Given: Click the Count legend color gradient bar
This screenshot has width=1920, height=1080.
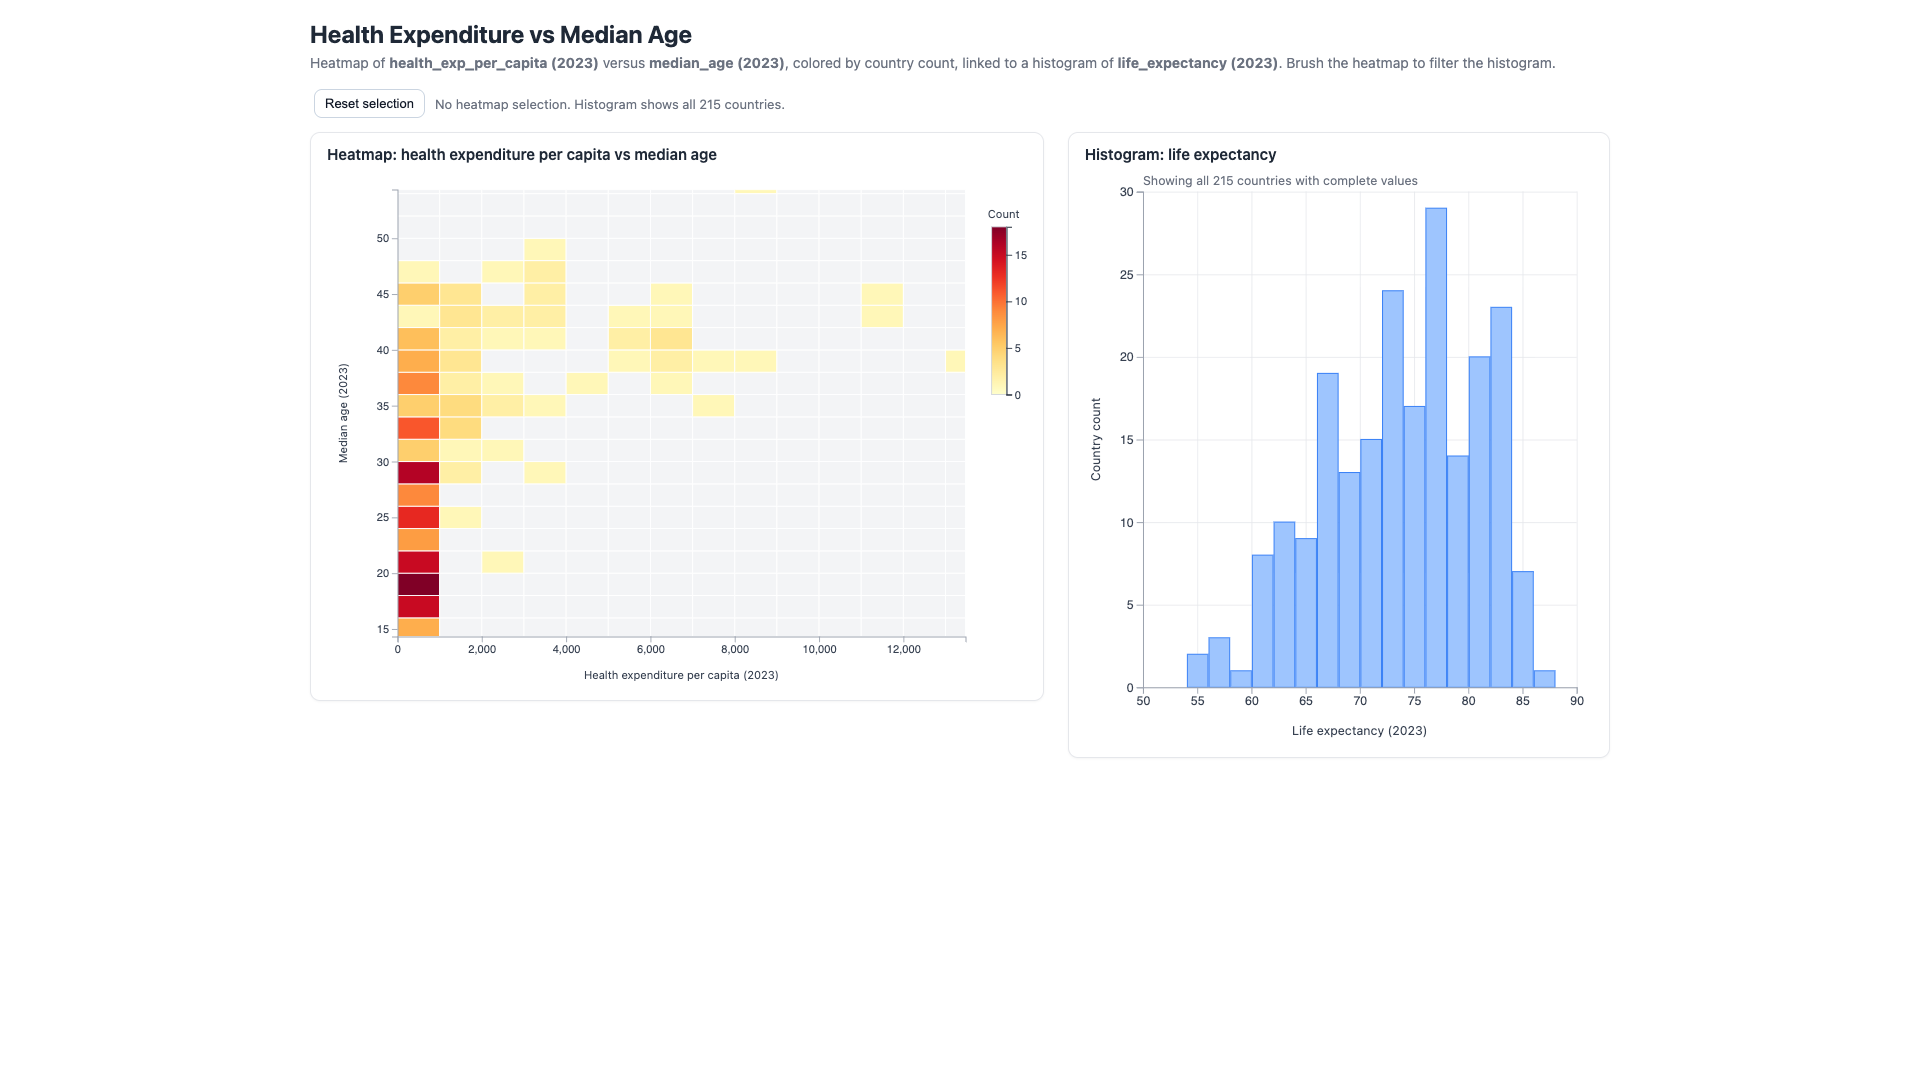Looking at the screenshot, I should pos(999,311).
